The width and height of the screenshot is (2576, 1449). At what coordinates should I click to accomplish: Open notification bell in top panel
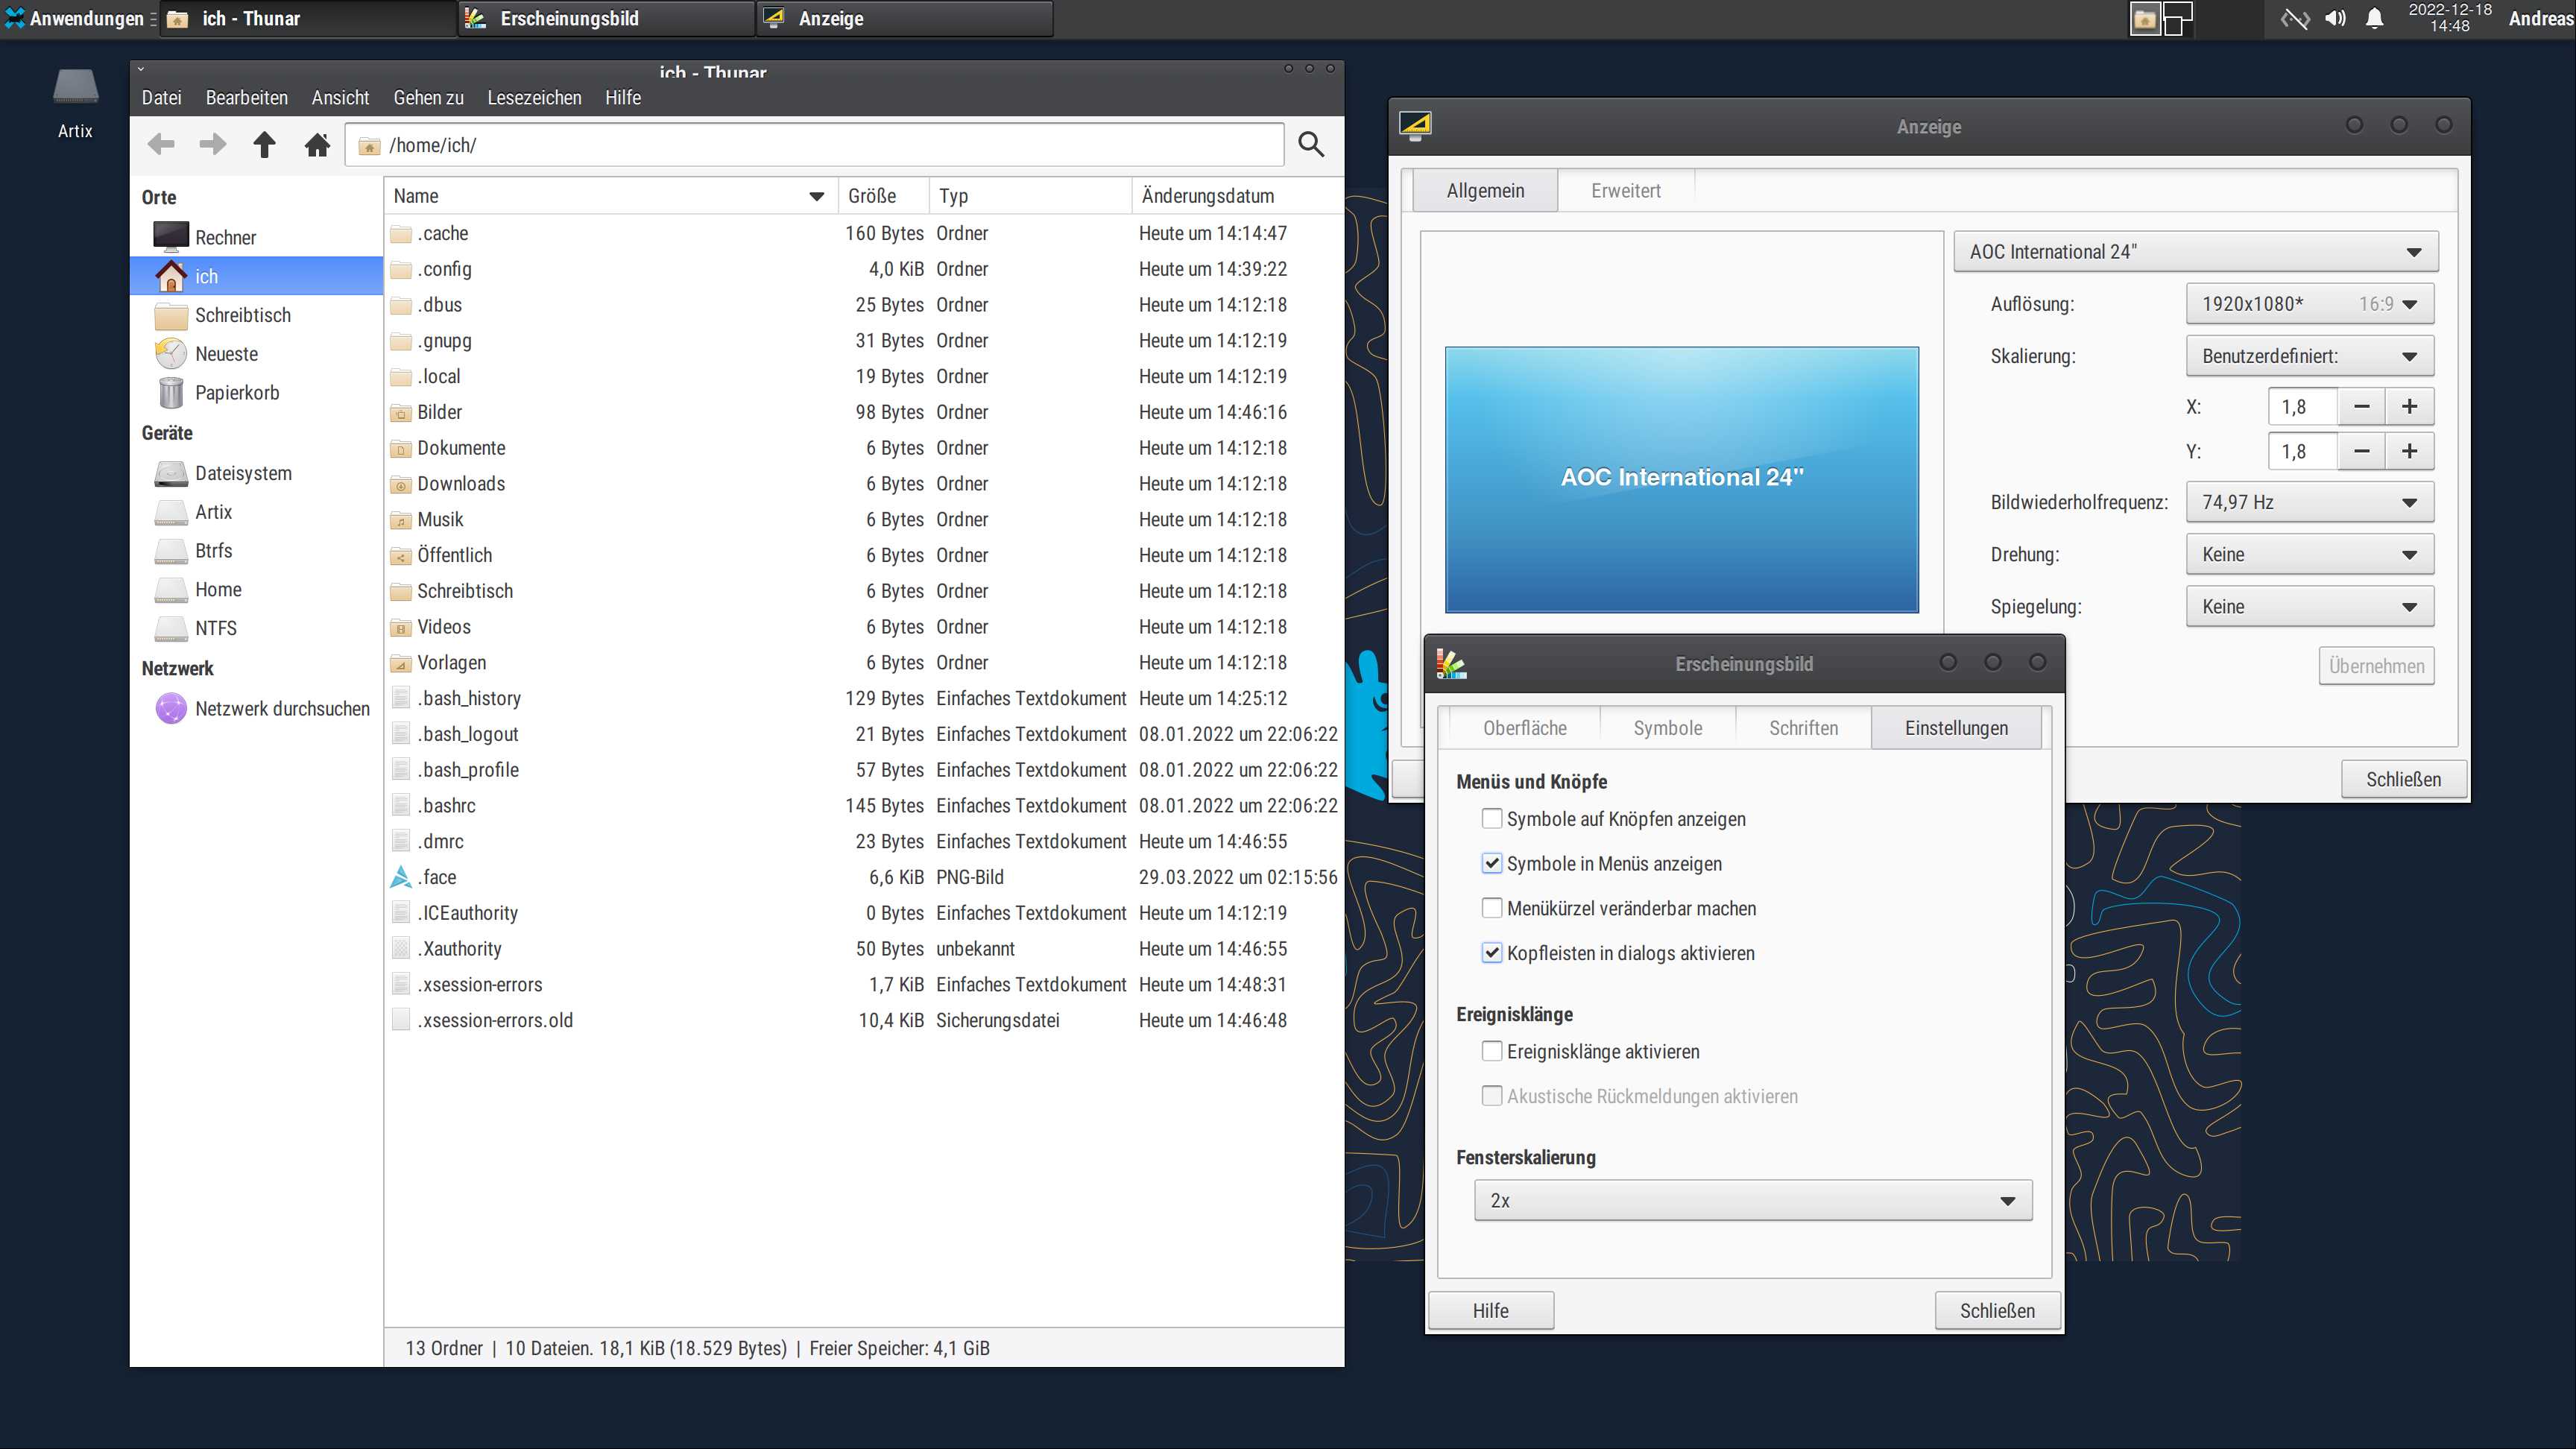[x=2374, y=19]
